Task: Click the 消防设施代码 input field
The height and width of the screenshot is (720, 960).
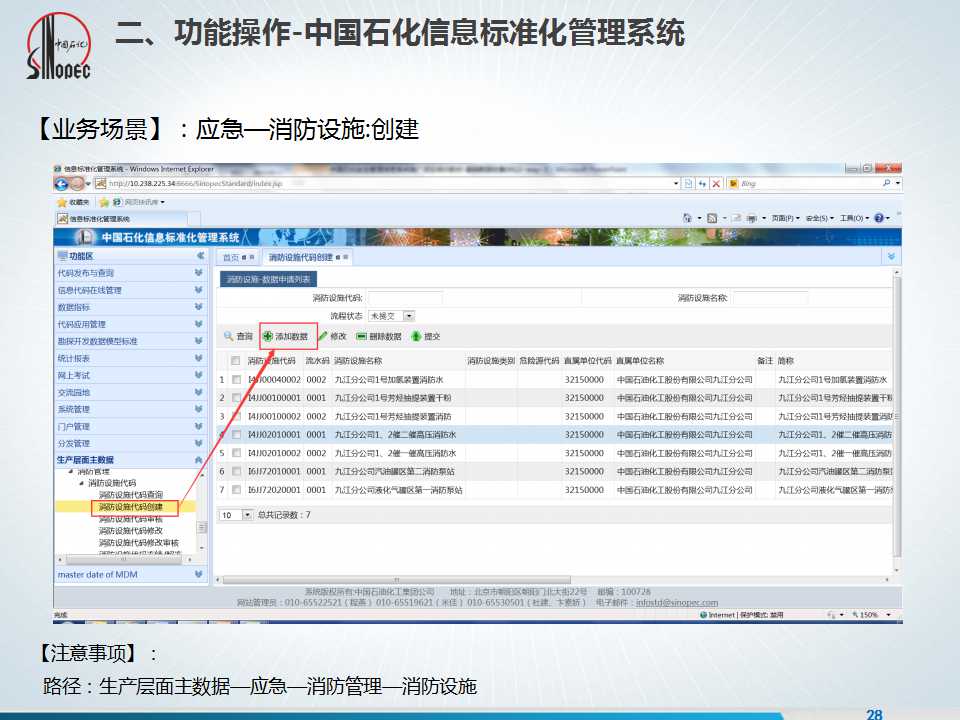Action: click(405, 298)
